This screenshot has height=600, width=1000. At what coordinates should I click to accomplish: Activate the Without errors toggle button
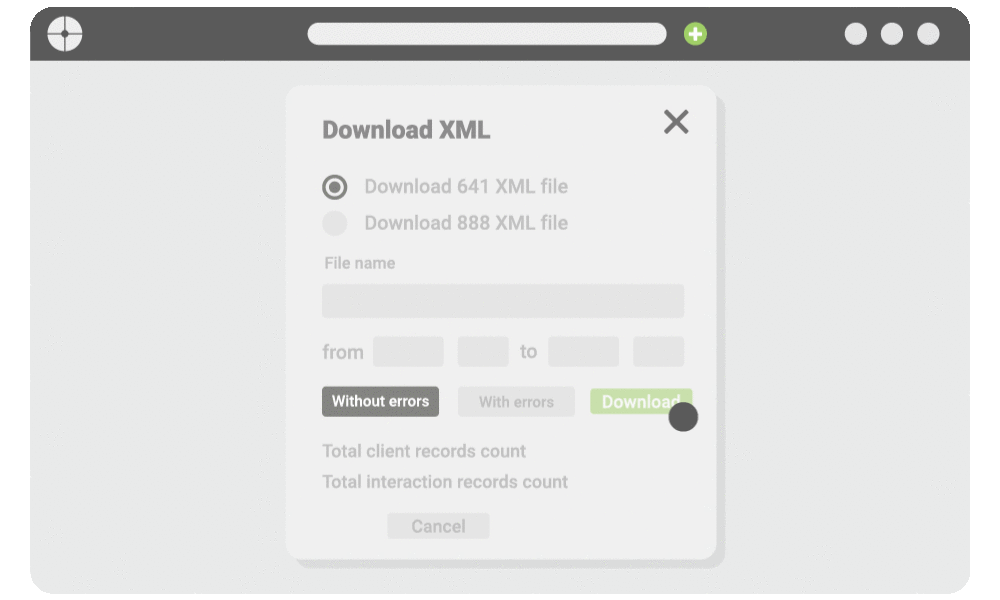(380, 401)
